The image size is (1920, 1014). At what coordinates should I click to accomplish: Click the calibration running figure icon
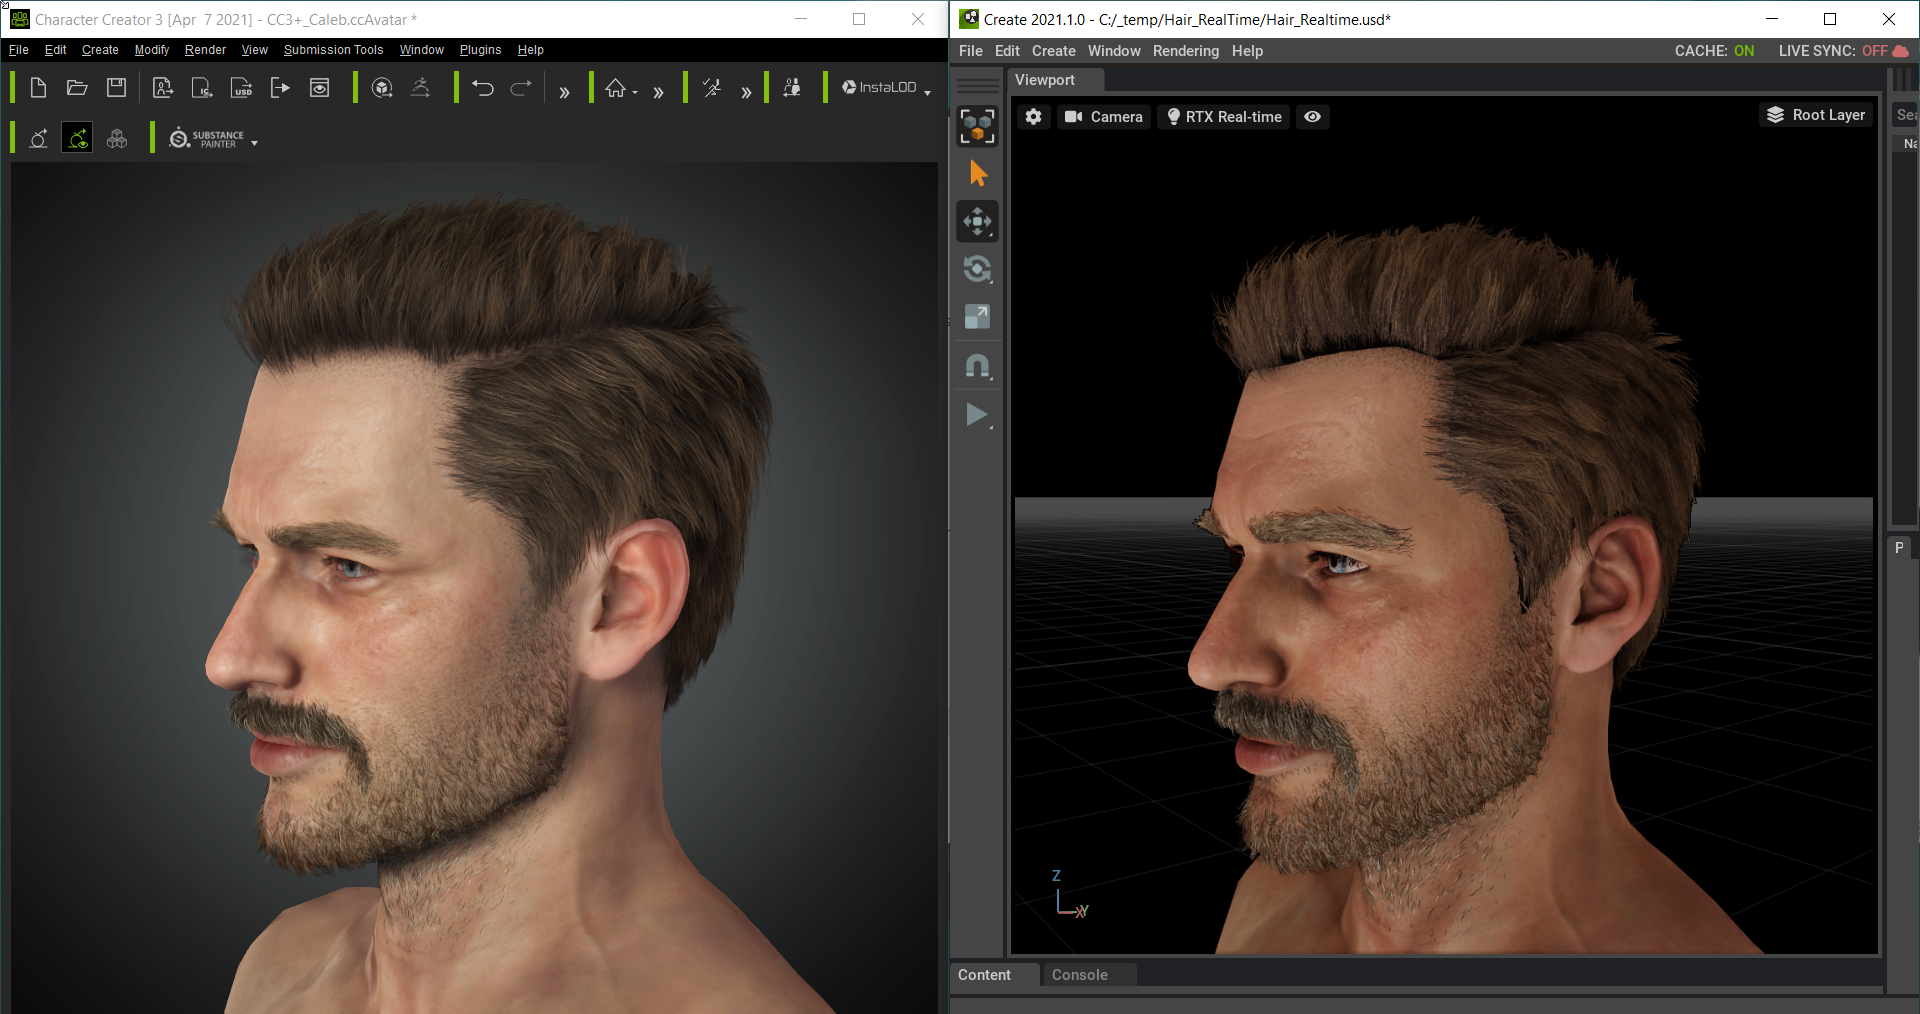click(x=712, y=88)
